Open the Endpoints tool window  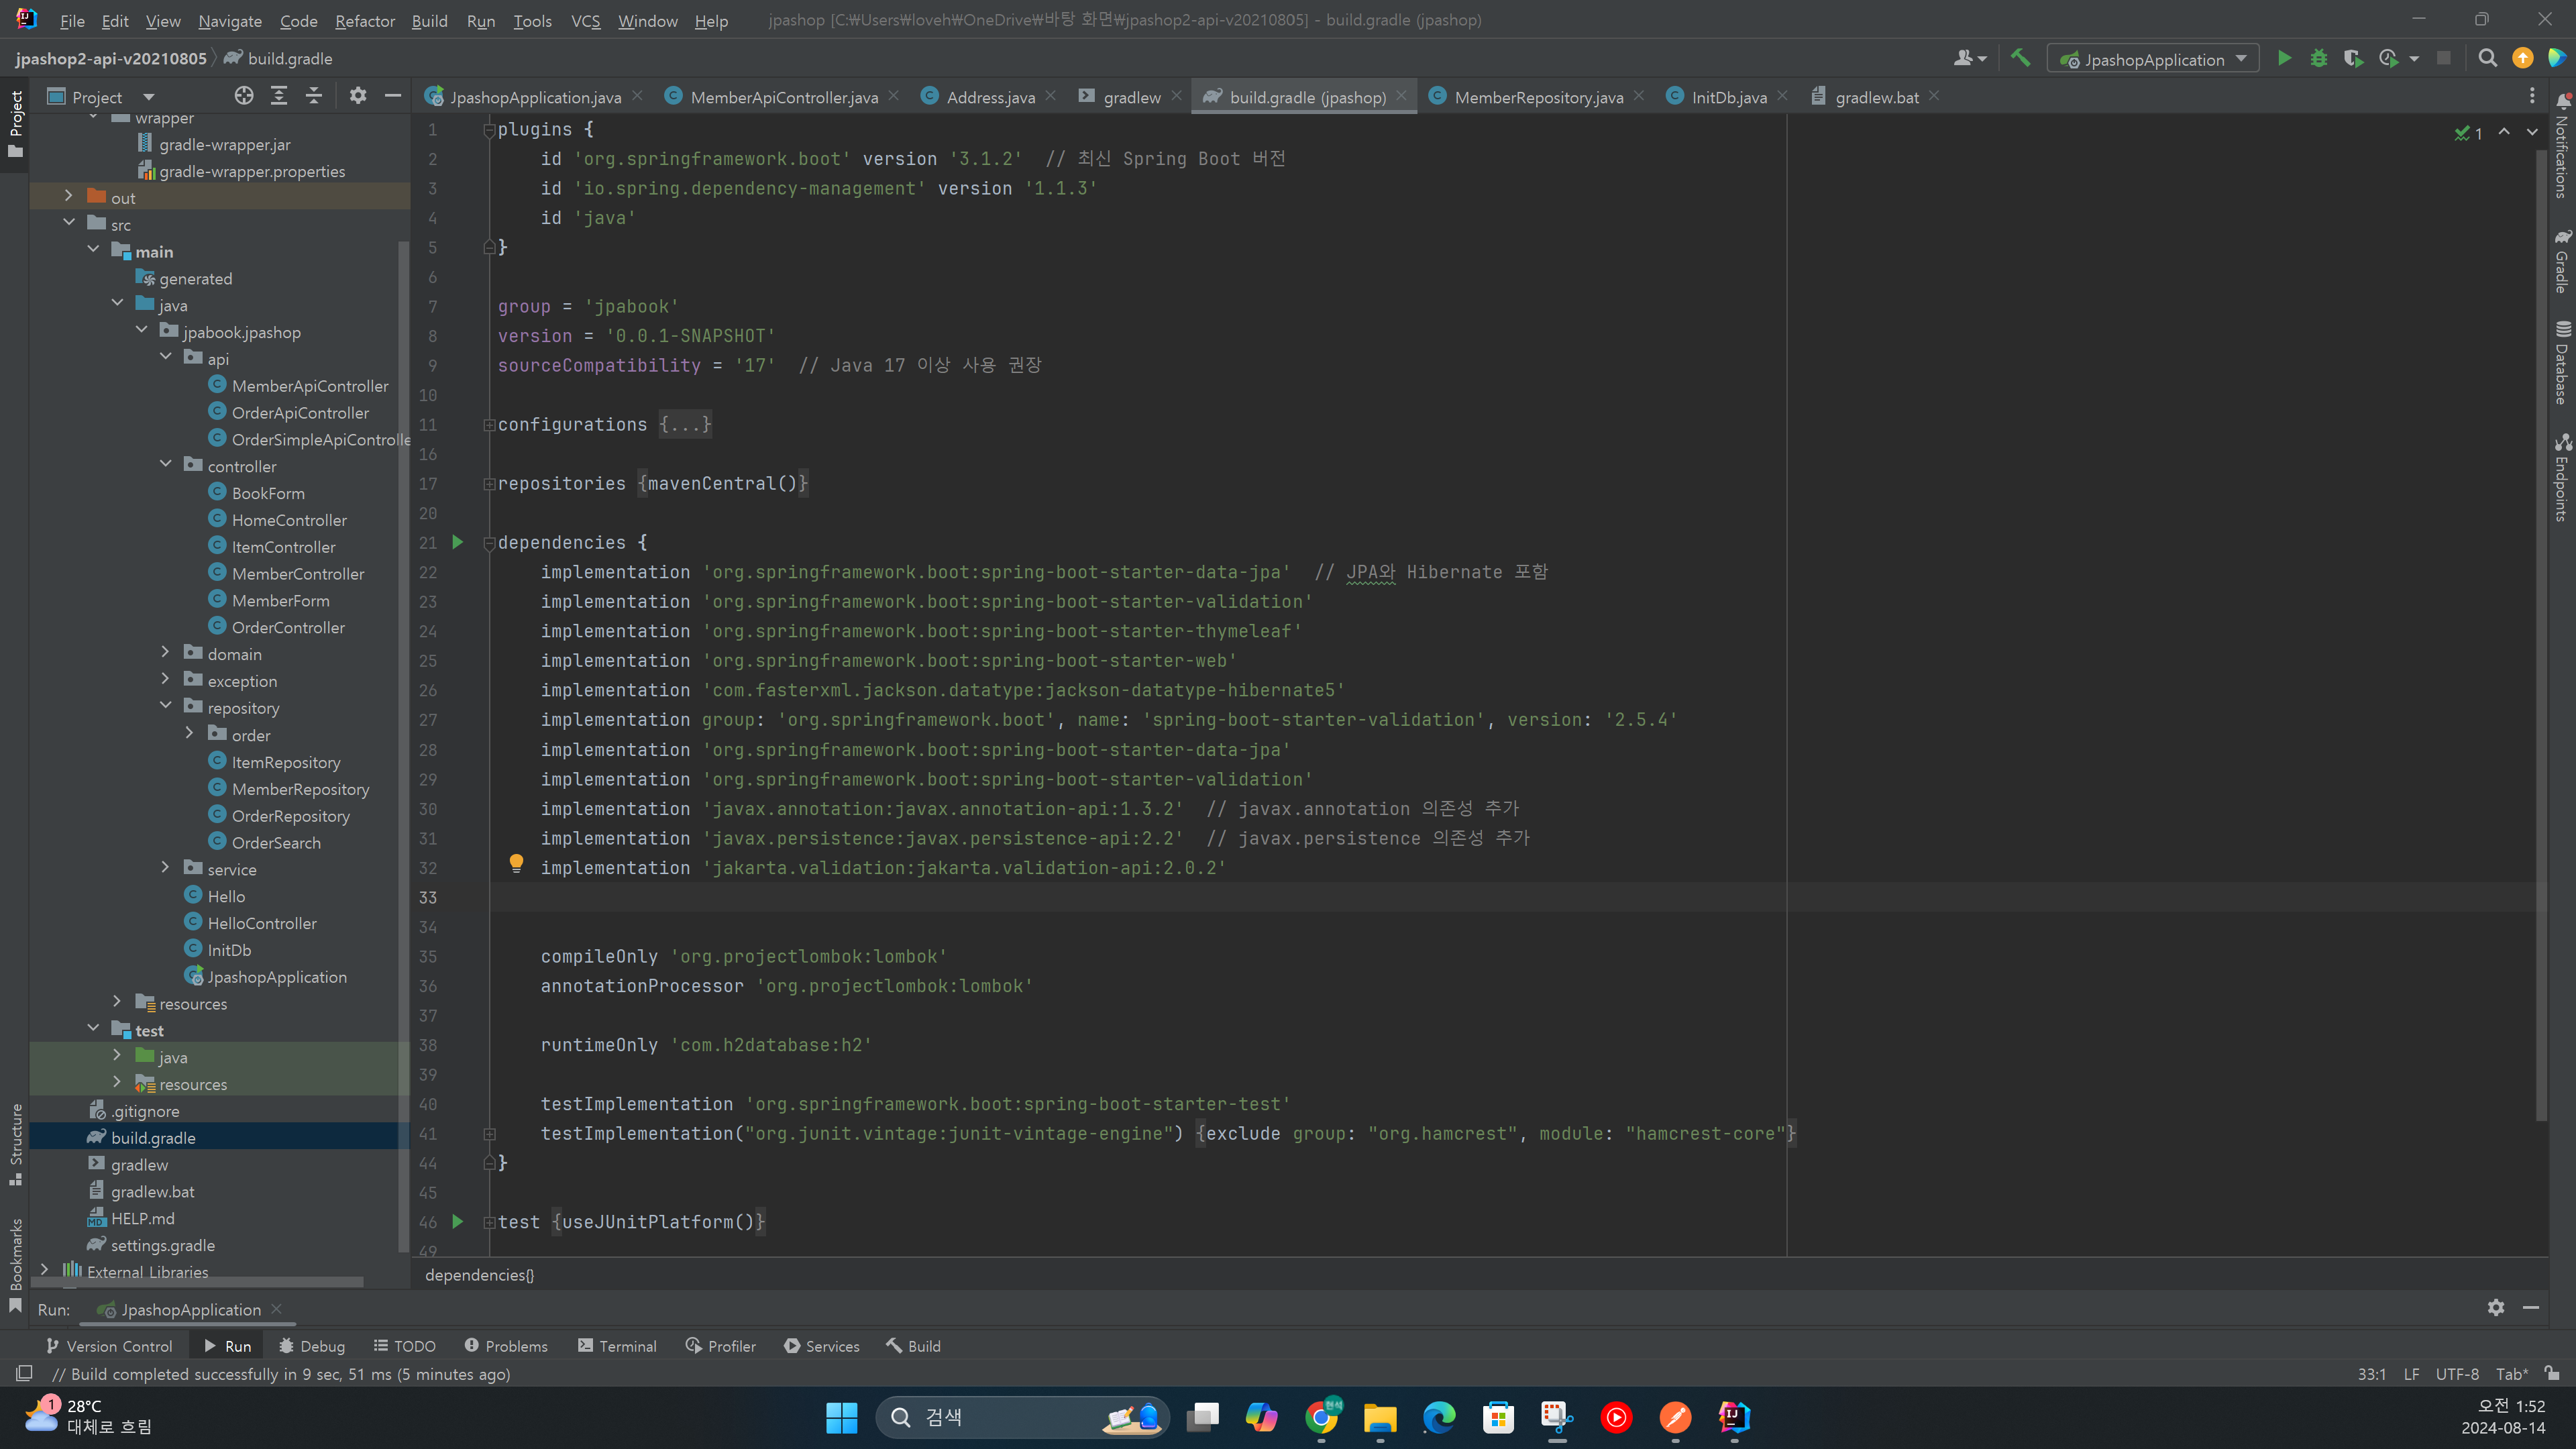coord(2562,477)
